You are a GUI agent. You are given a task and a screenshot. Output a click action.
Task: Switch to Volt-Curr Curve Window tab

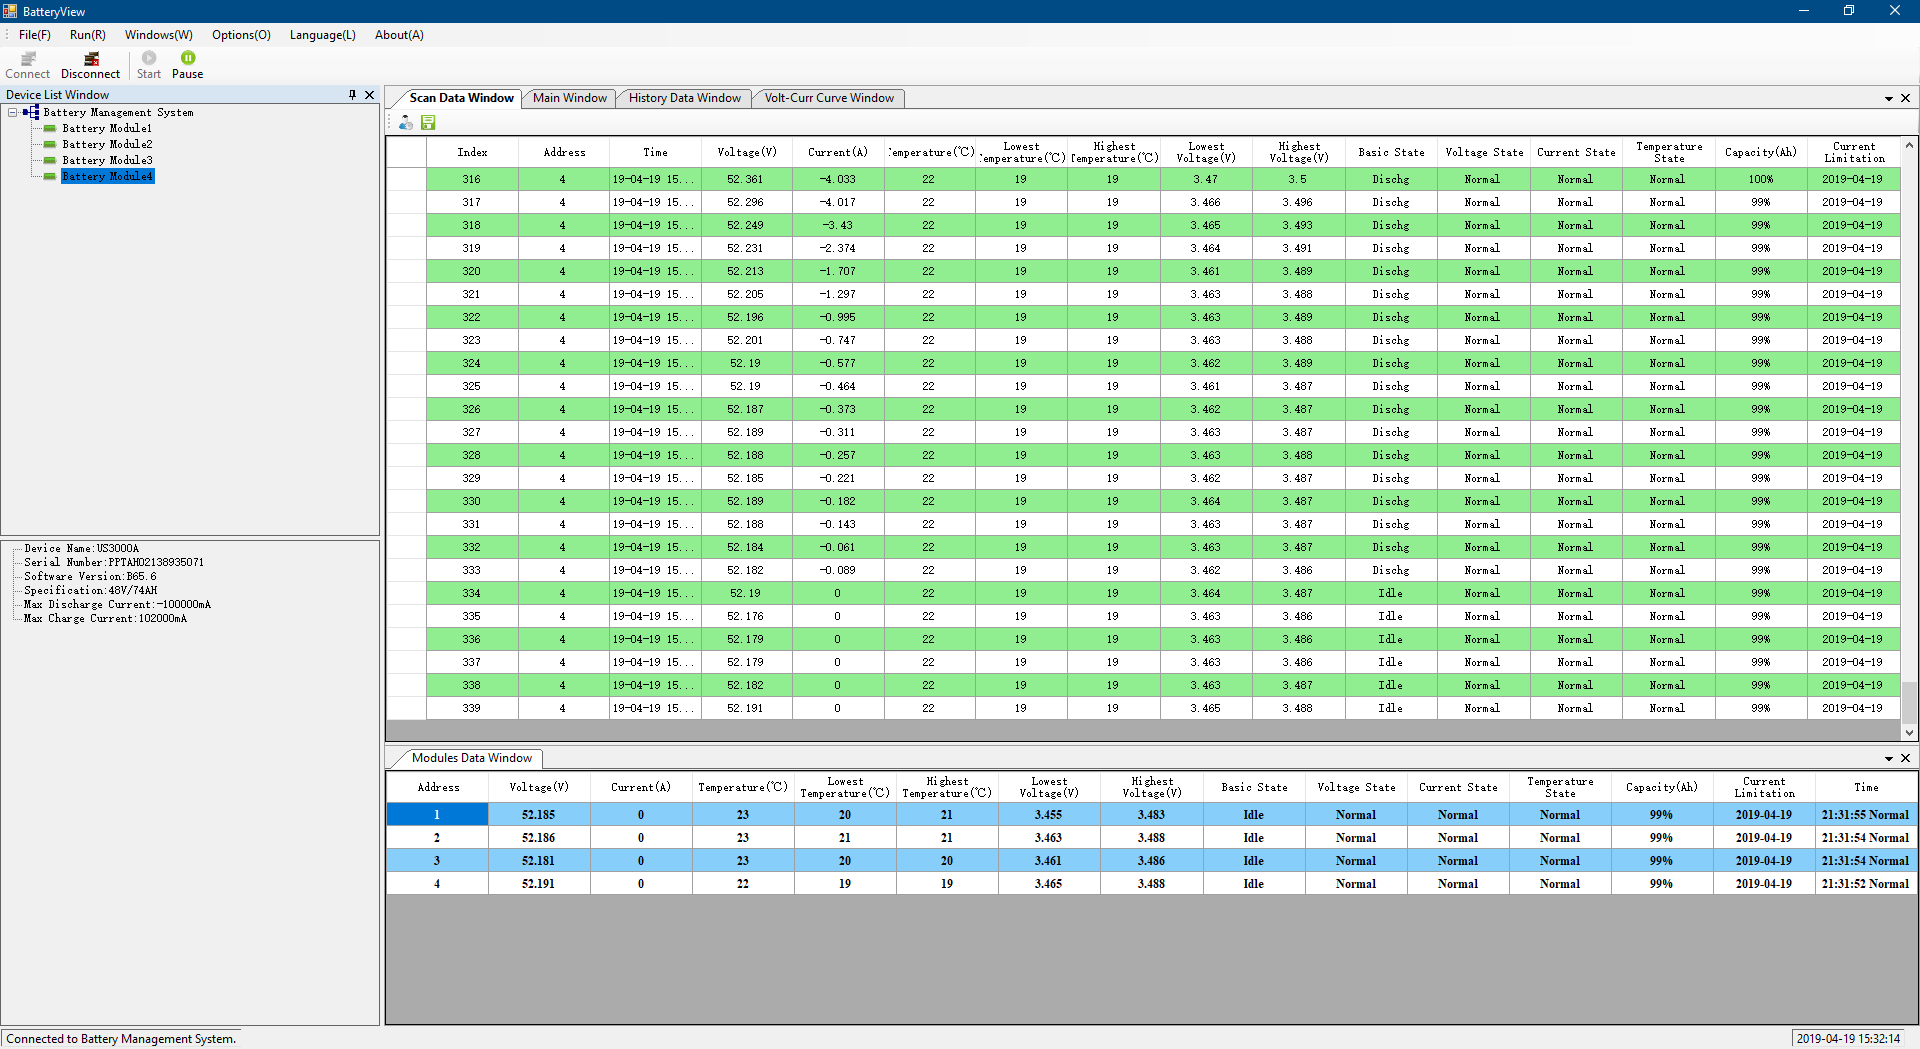tap(829, 98)
